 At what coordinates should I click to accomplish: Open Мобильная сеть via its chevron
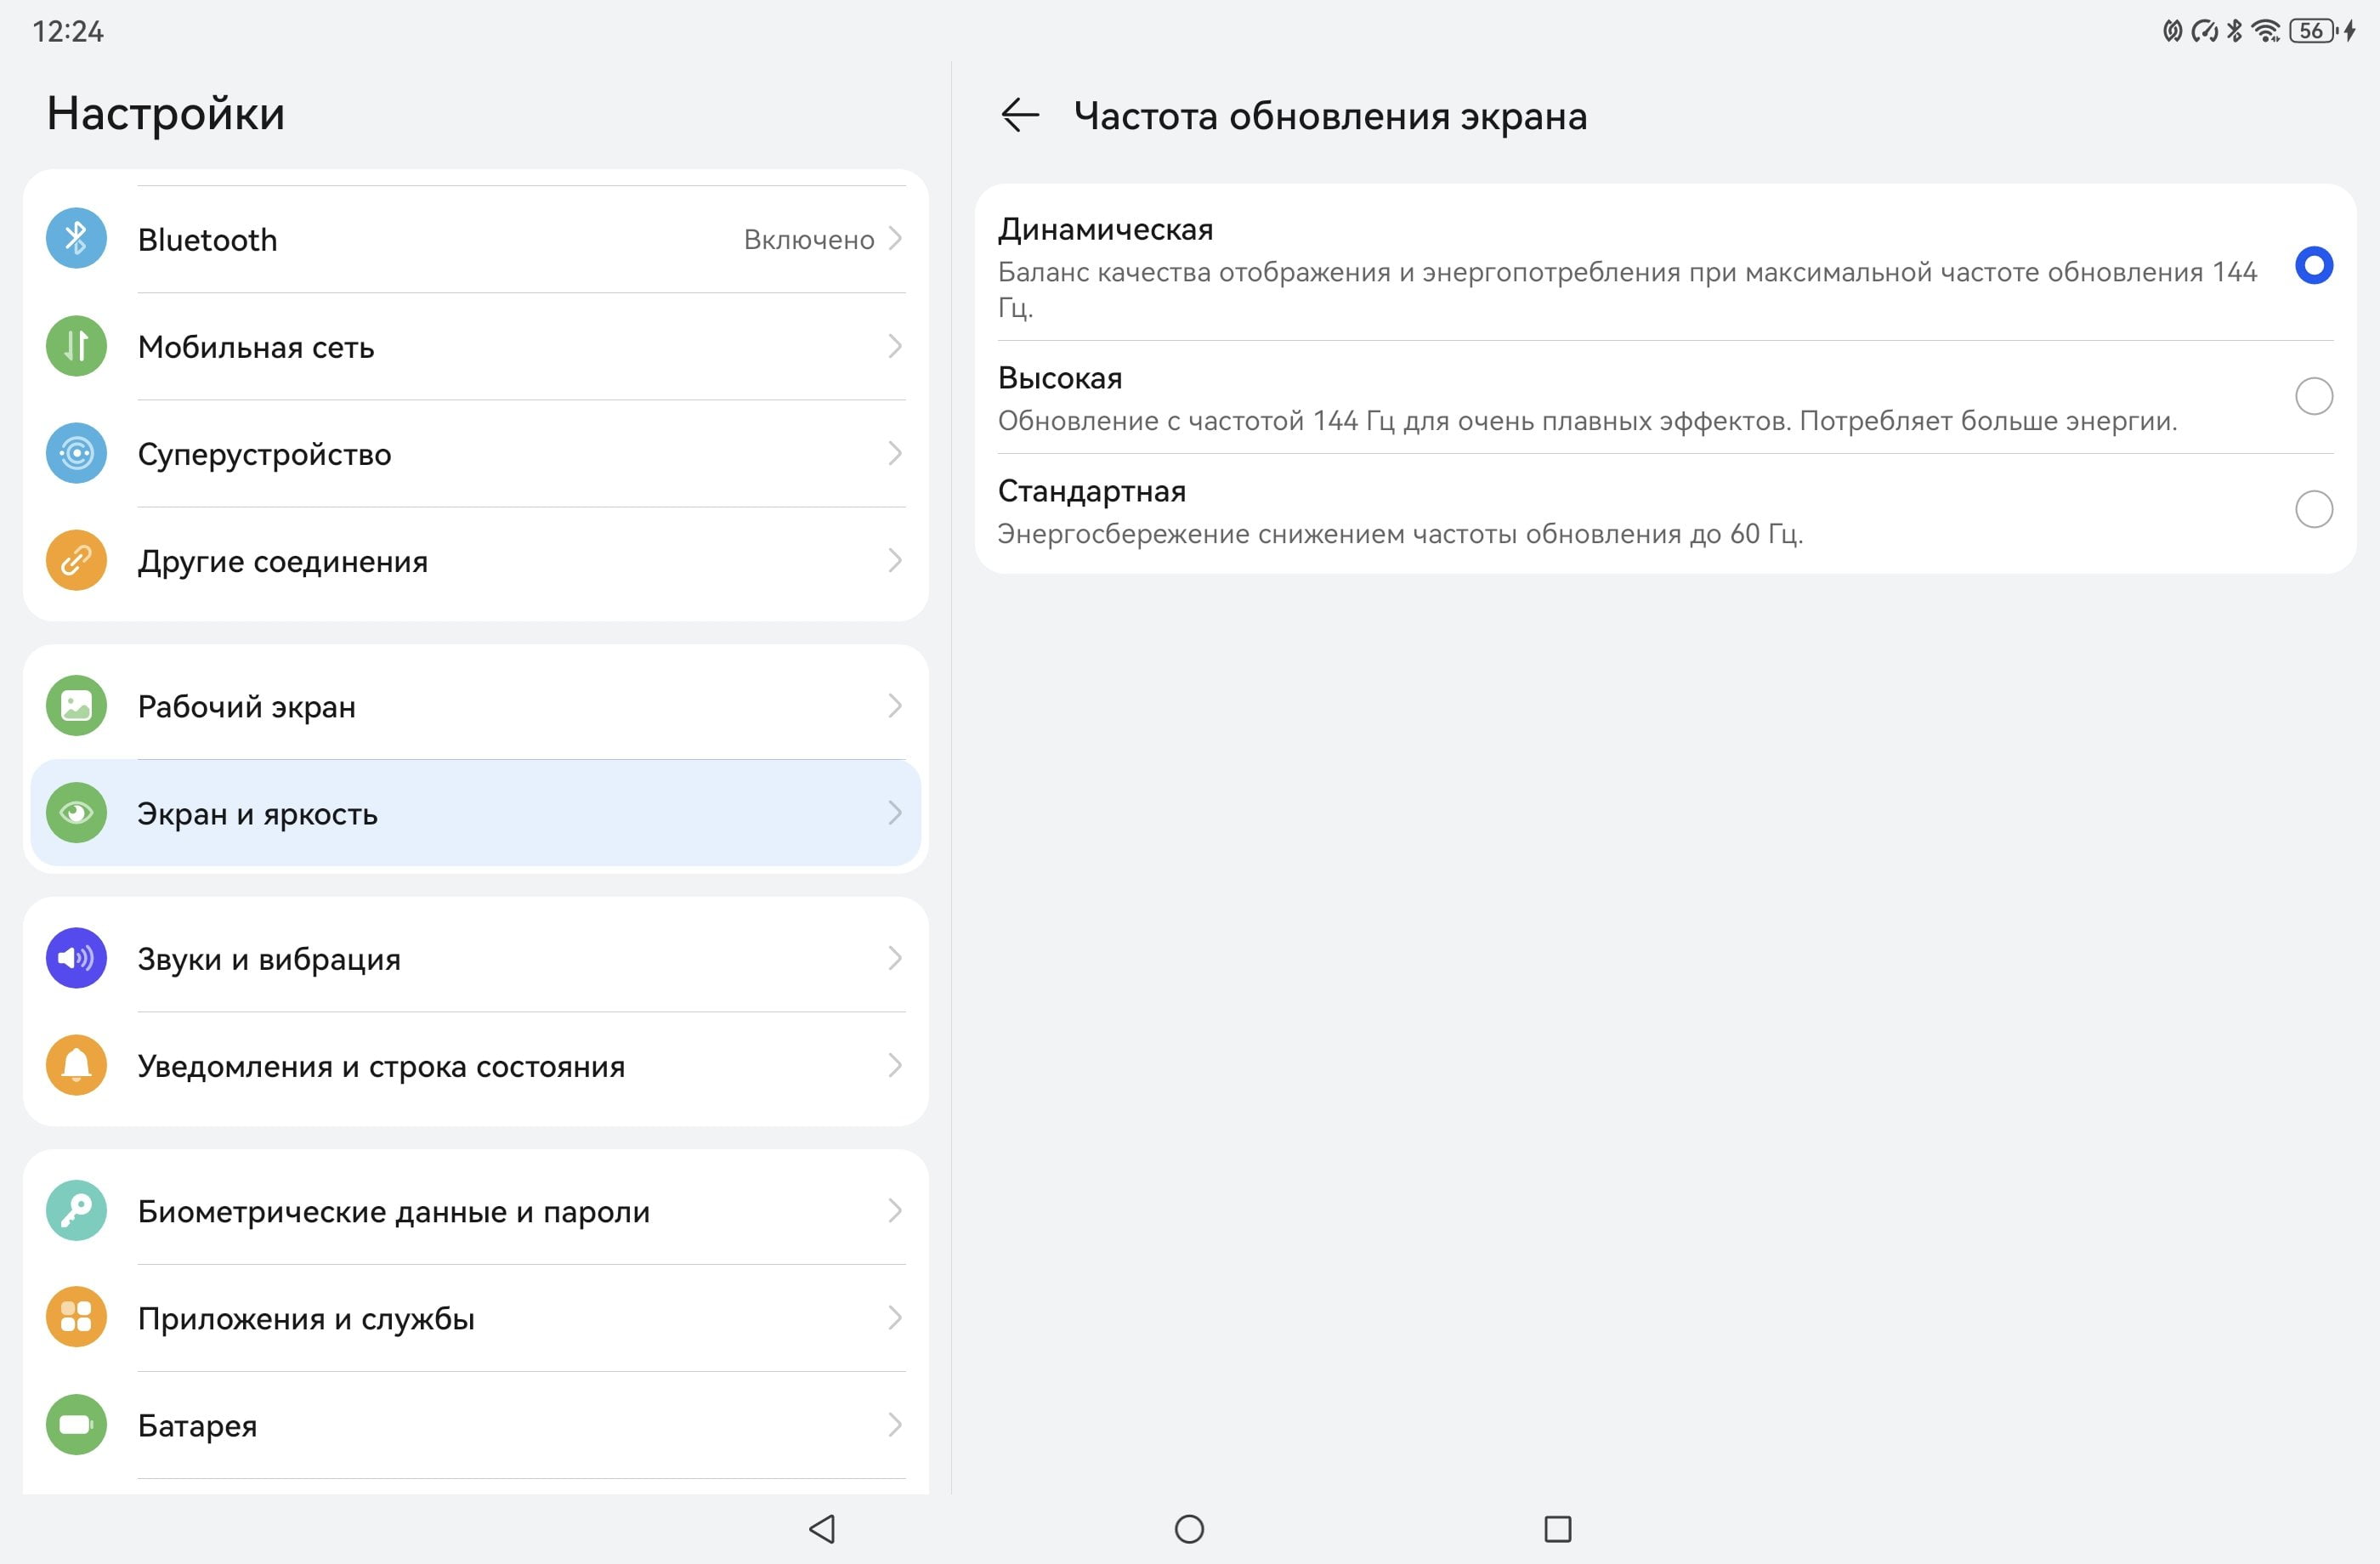click(895, 346)
